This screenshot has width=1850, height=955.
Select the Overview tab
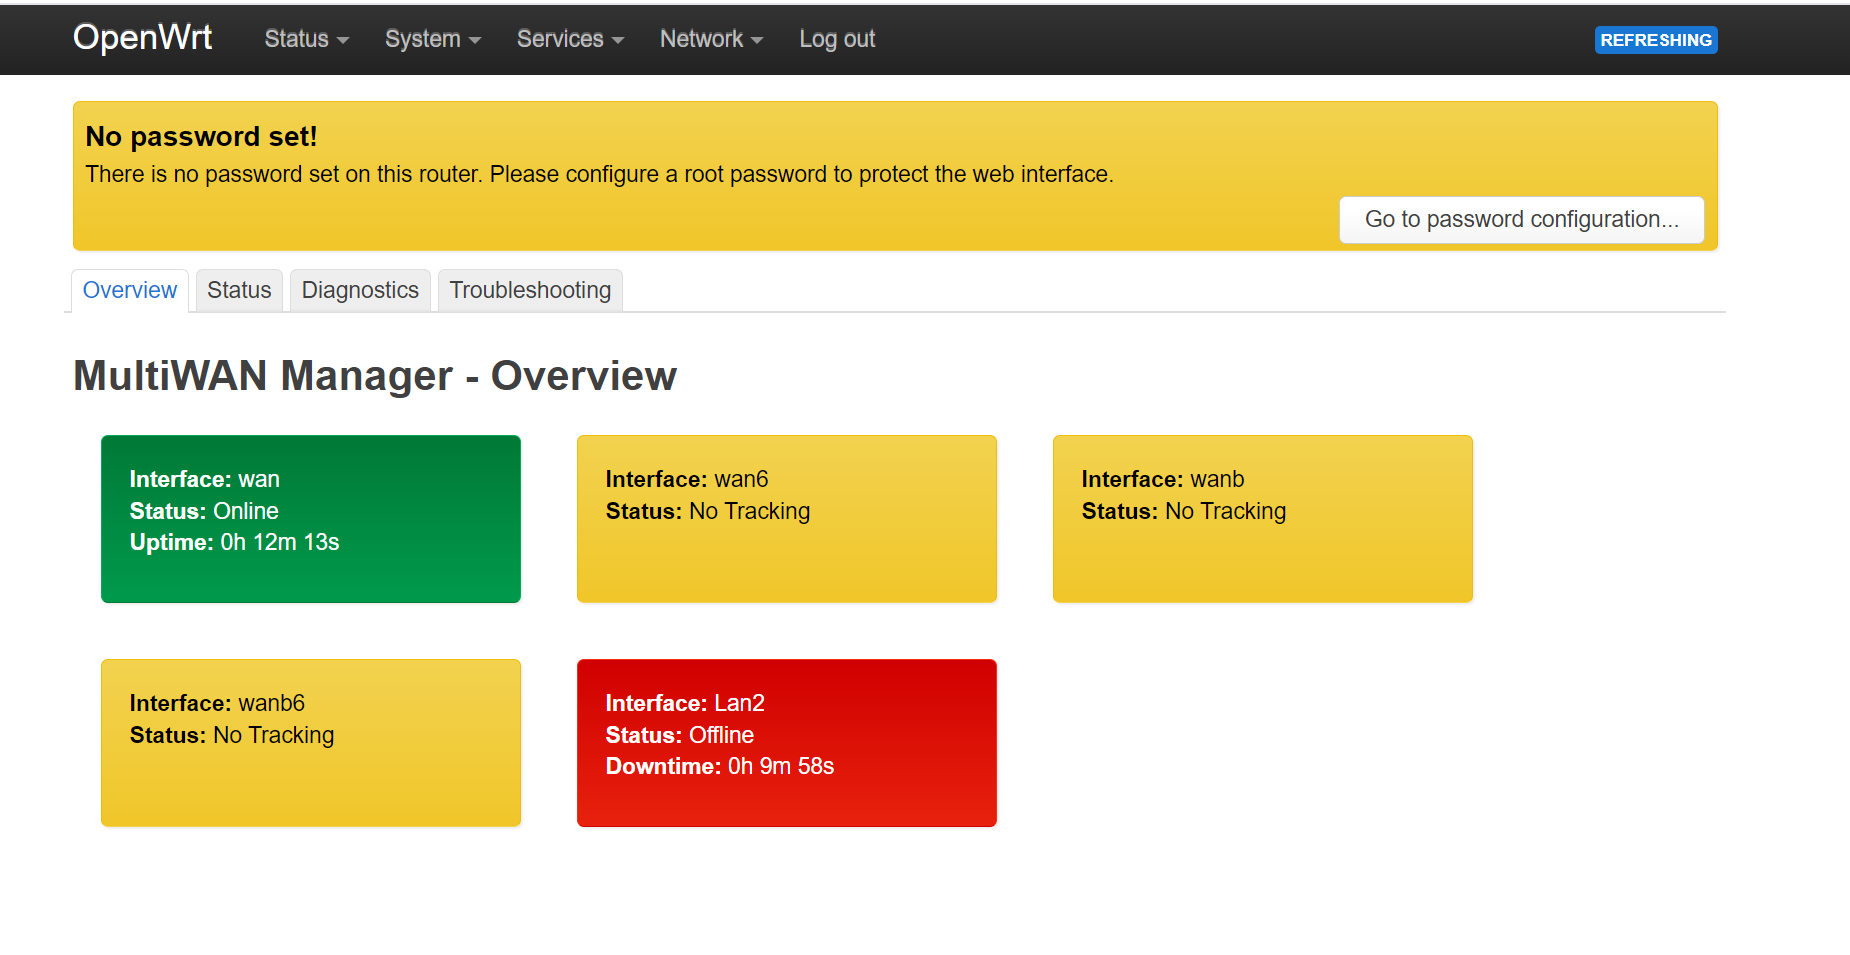130,290
